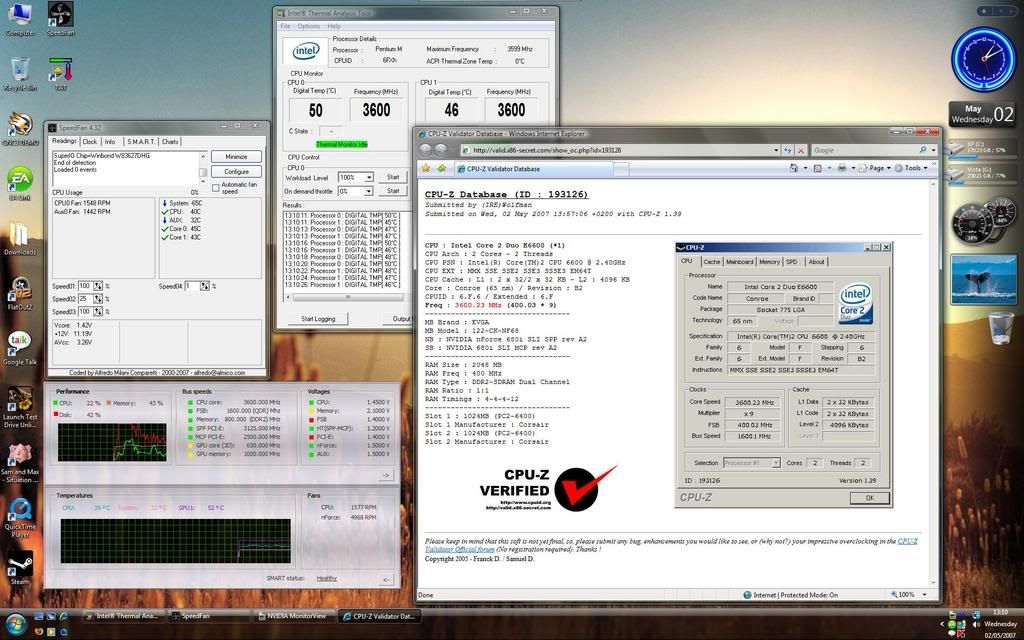Switch to the Charts tab in SpeedFan
Image resolution: width=1024 pixels, height=640 pixels.
point(170,142)
